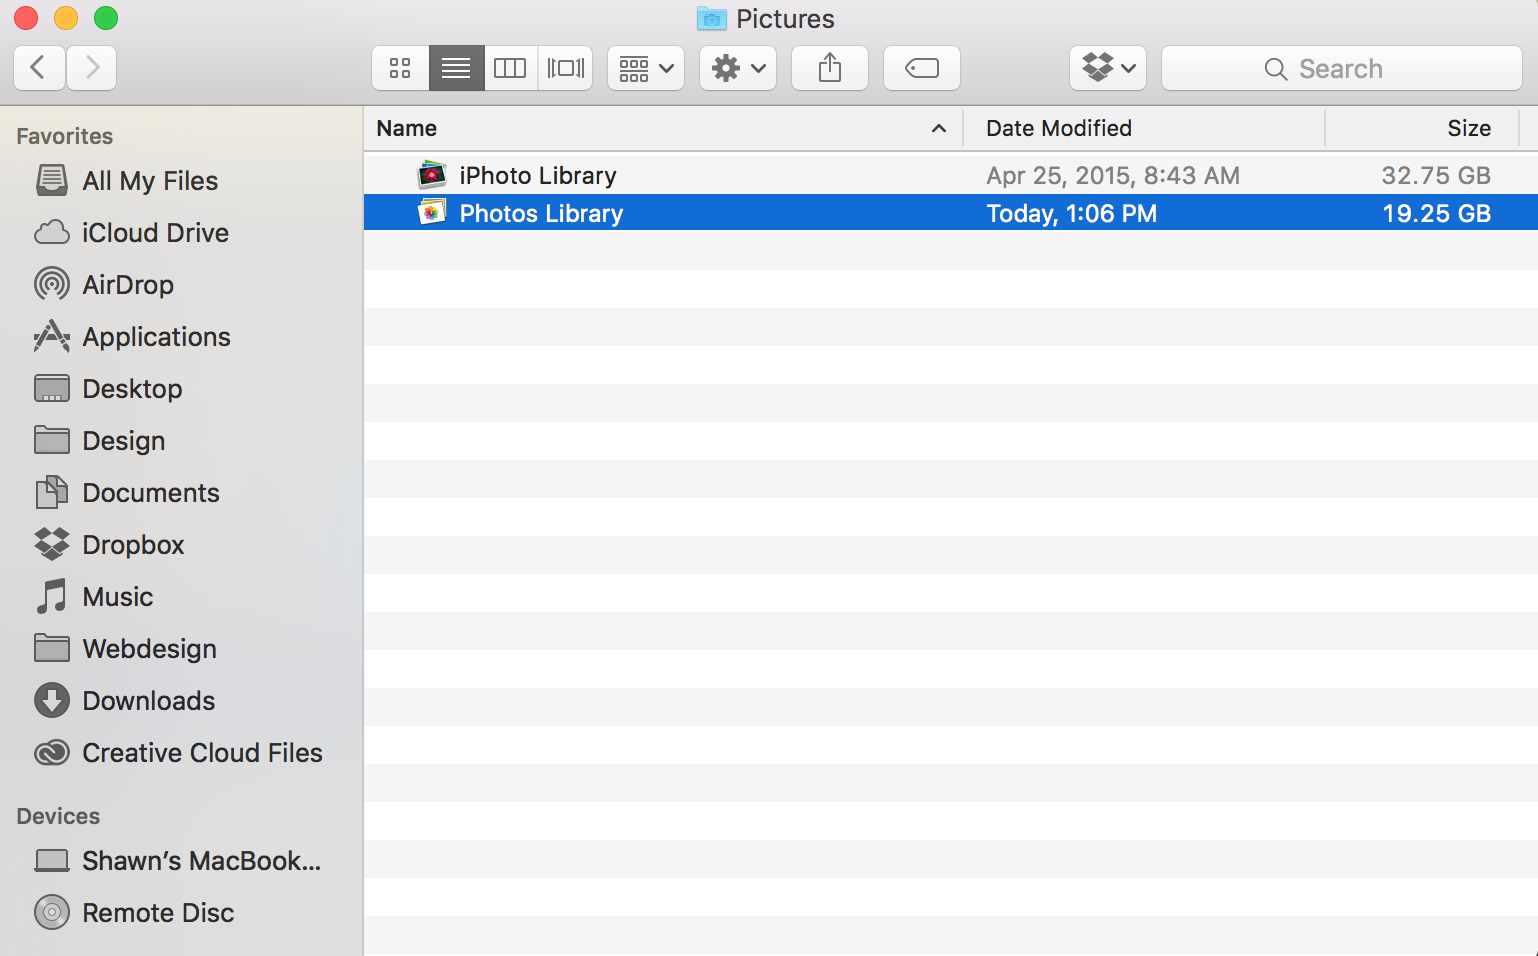Click the Applications sidebar icon
The width and height of the screenshot is (1538, 956).
click(x=52, y=337)
